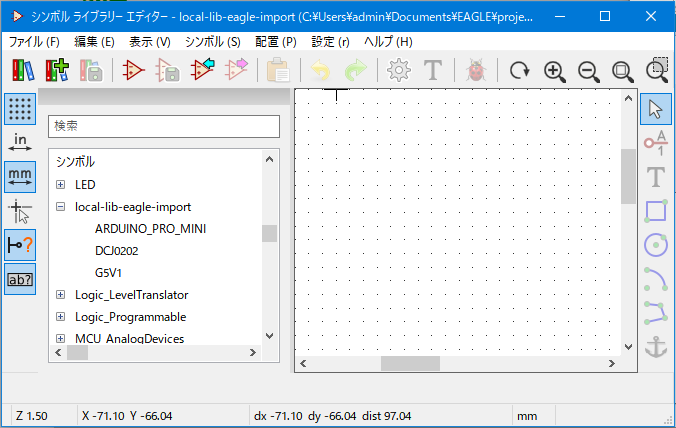Click save symbol icon
676x428 pixels.
tap(168, 70)
